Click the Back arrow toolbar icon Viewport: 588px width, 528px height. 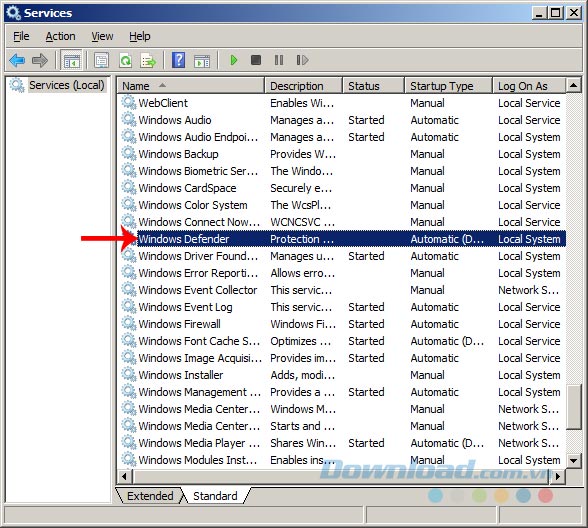(17, 60)
